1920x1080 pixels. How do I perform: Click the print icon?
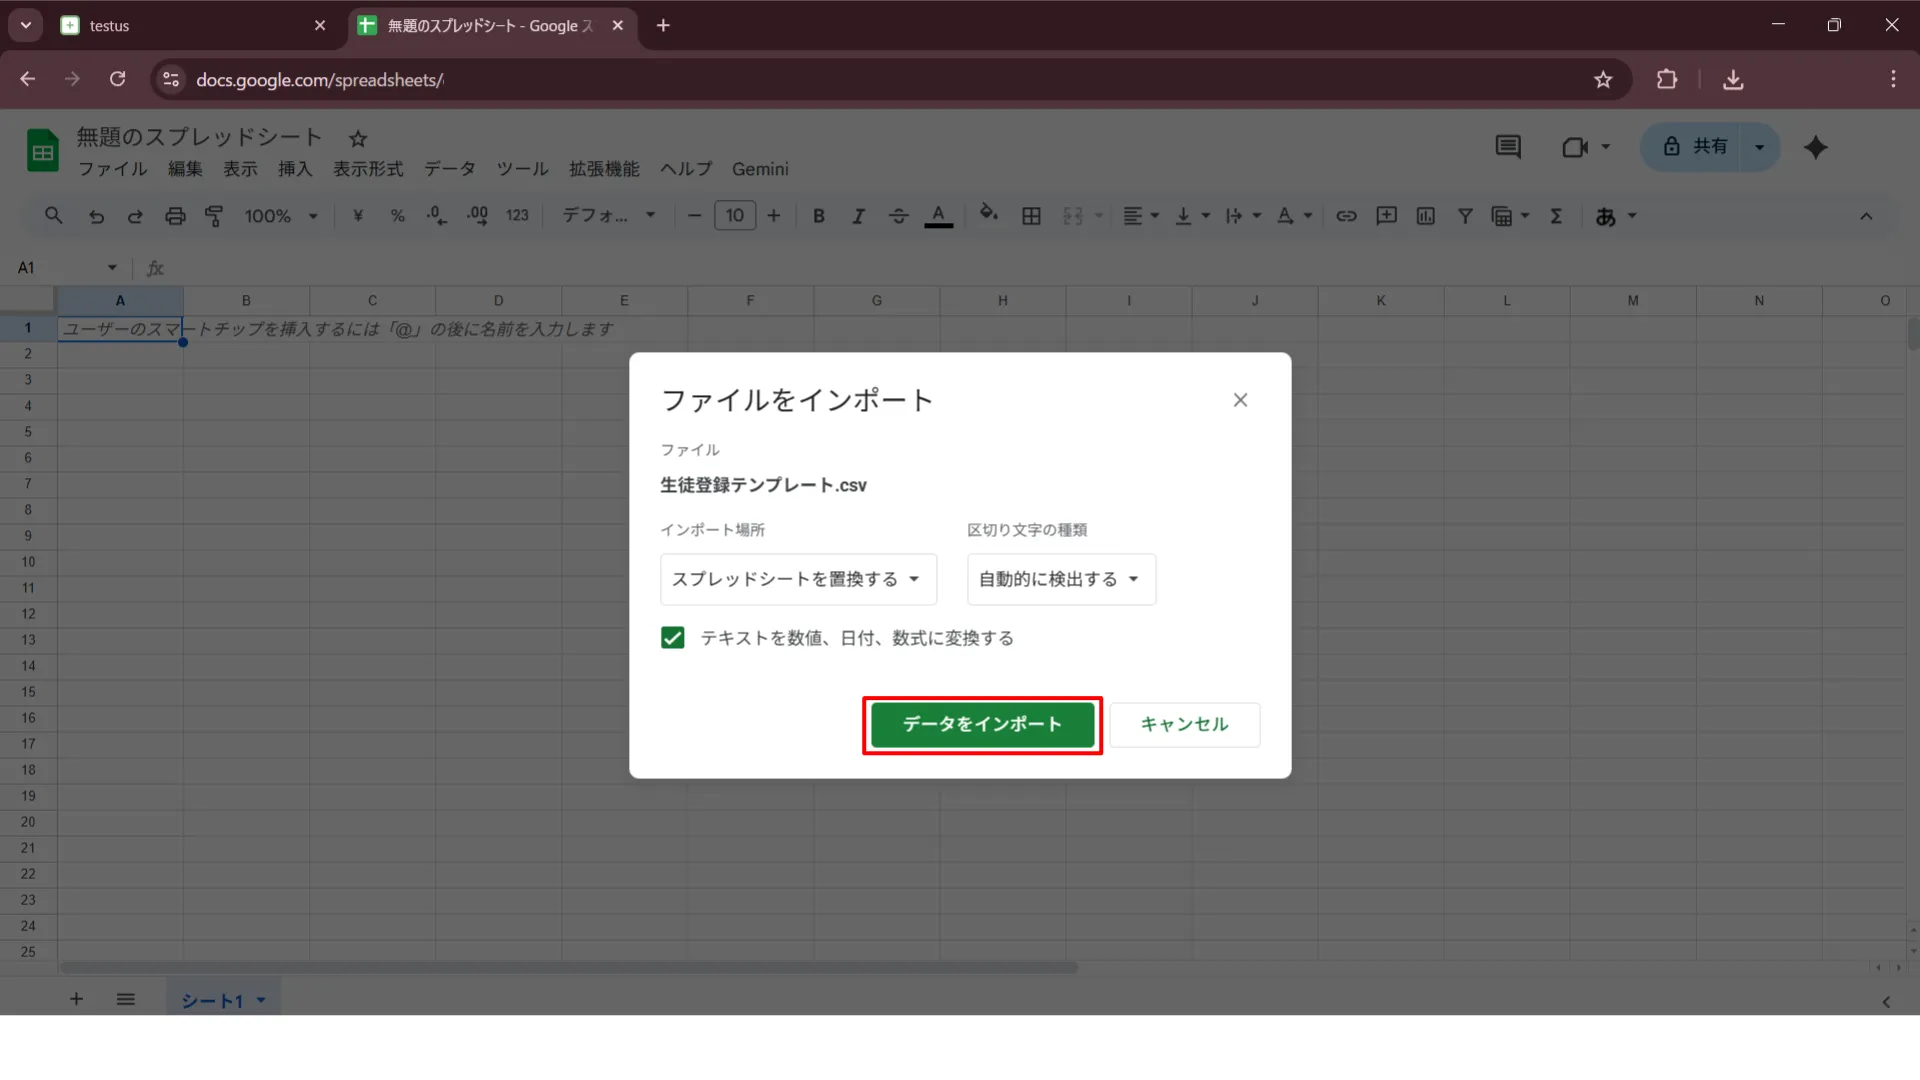[x=175, y=216]
